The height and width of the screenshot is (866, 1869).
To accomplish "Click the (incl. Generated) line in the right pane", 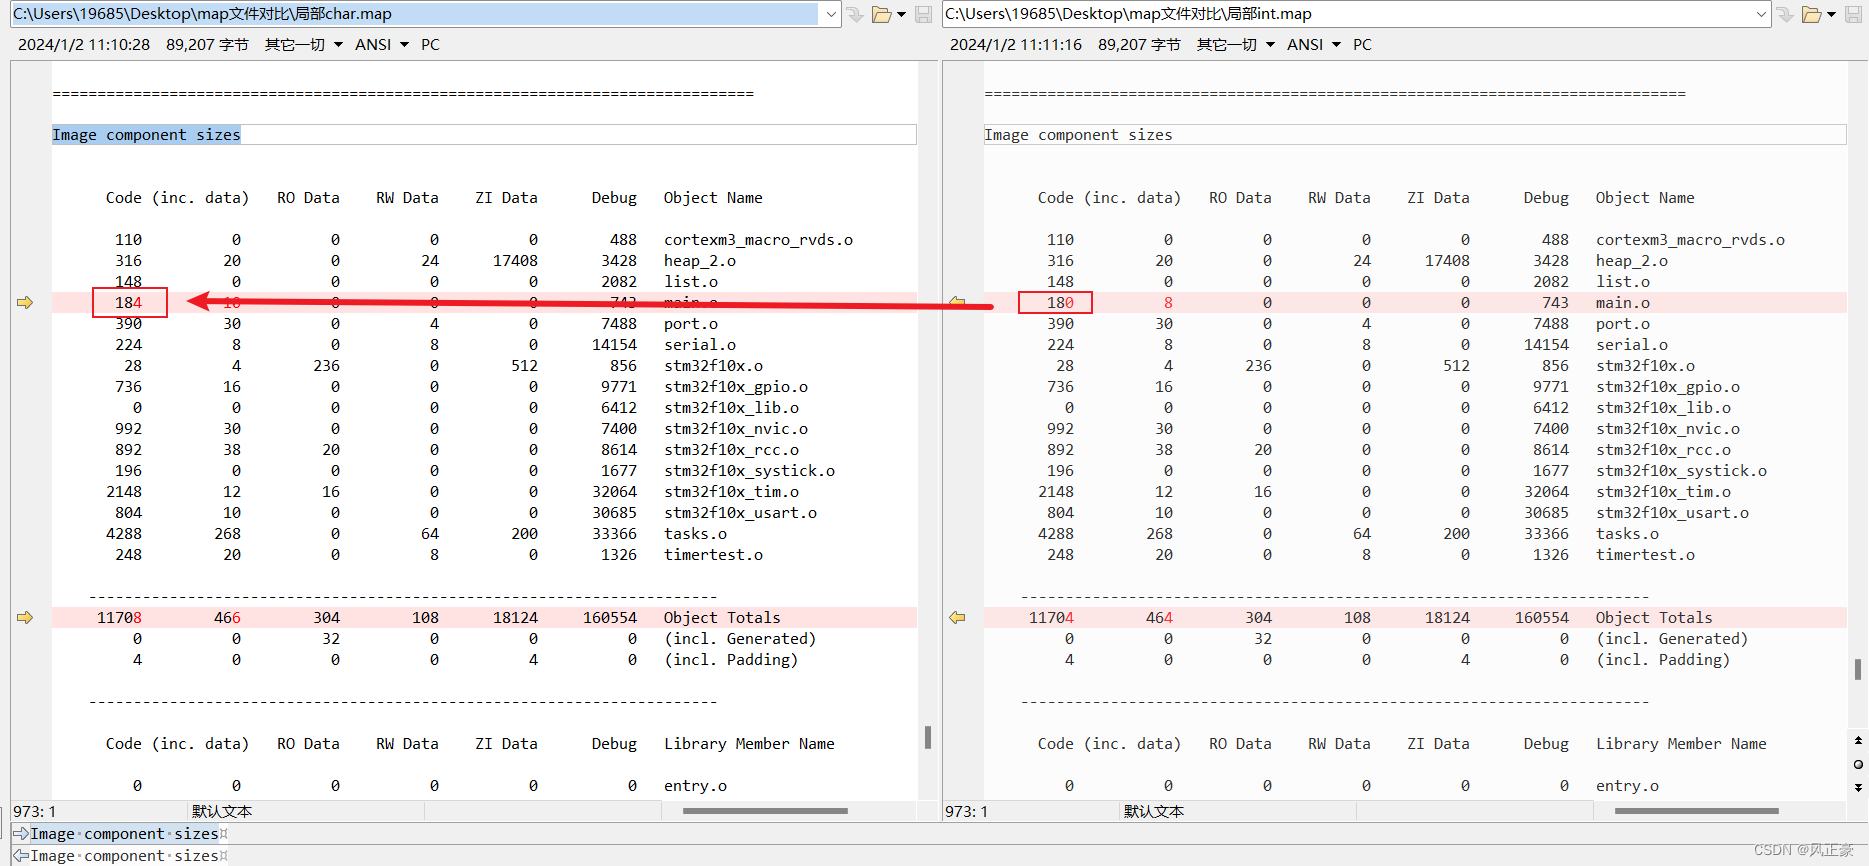I will point(1672,638).
